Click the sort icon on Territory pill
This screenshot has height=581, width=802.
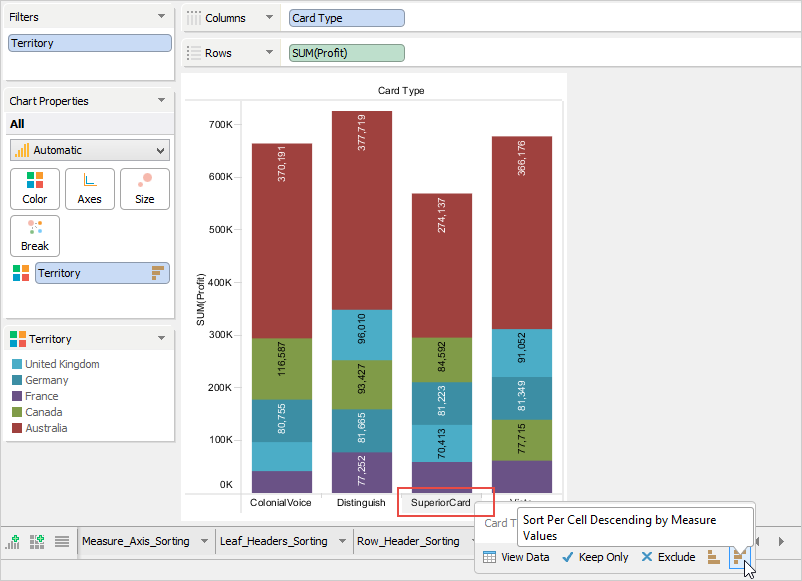tap(157, 273)
